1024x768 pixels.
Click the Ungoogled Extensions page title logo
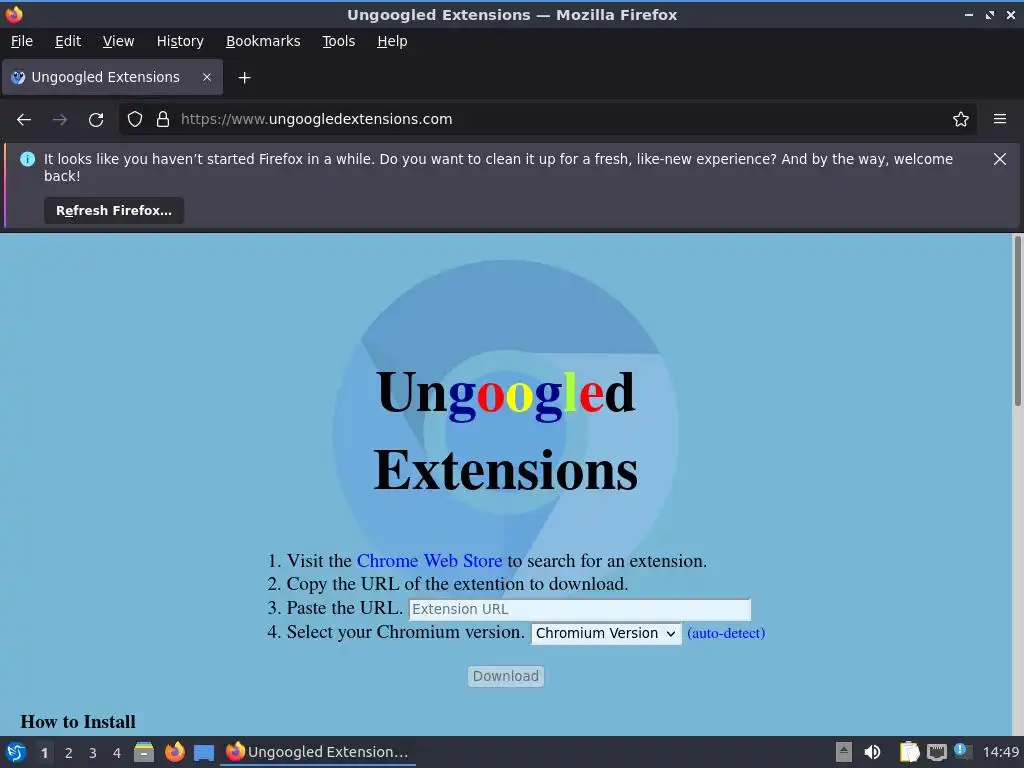coord(505,431)
